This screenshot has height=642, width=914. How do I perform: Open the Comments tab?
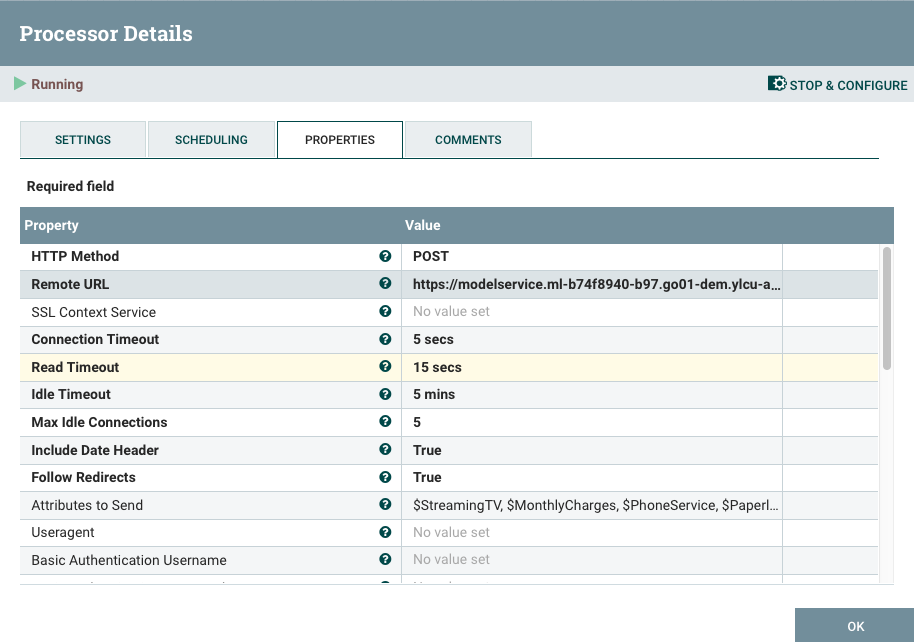(x=468, y=140)
